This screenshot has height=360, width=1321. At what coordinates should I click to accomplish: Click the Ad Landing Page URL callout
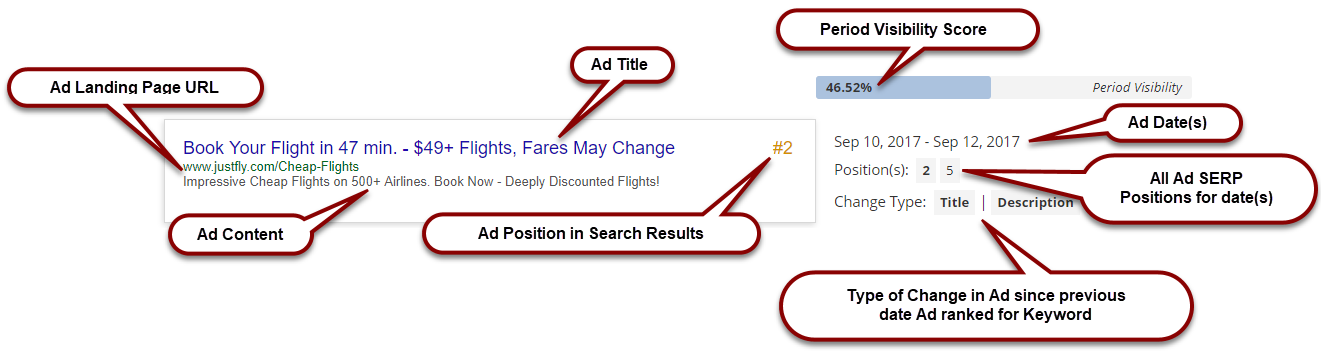coord(134,88)
